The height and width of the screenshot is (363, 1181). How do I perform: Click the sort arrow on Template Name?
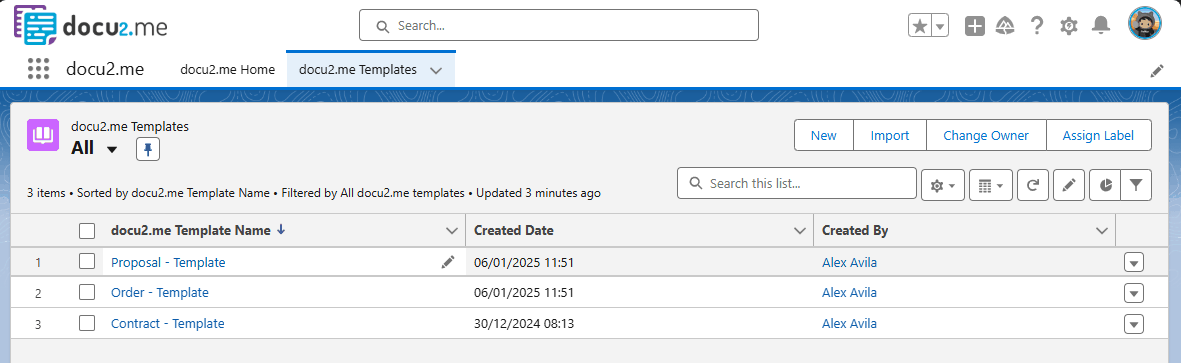click(281, 230)
